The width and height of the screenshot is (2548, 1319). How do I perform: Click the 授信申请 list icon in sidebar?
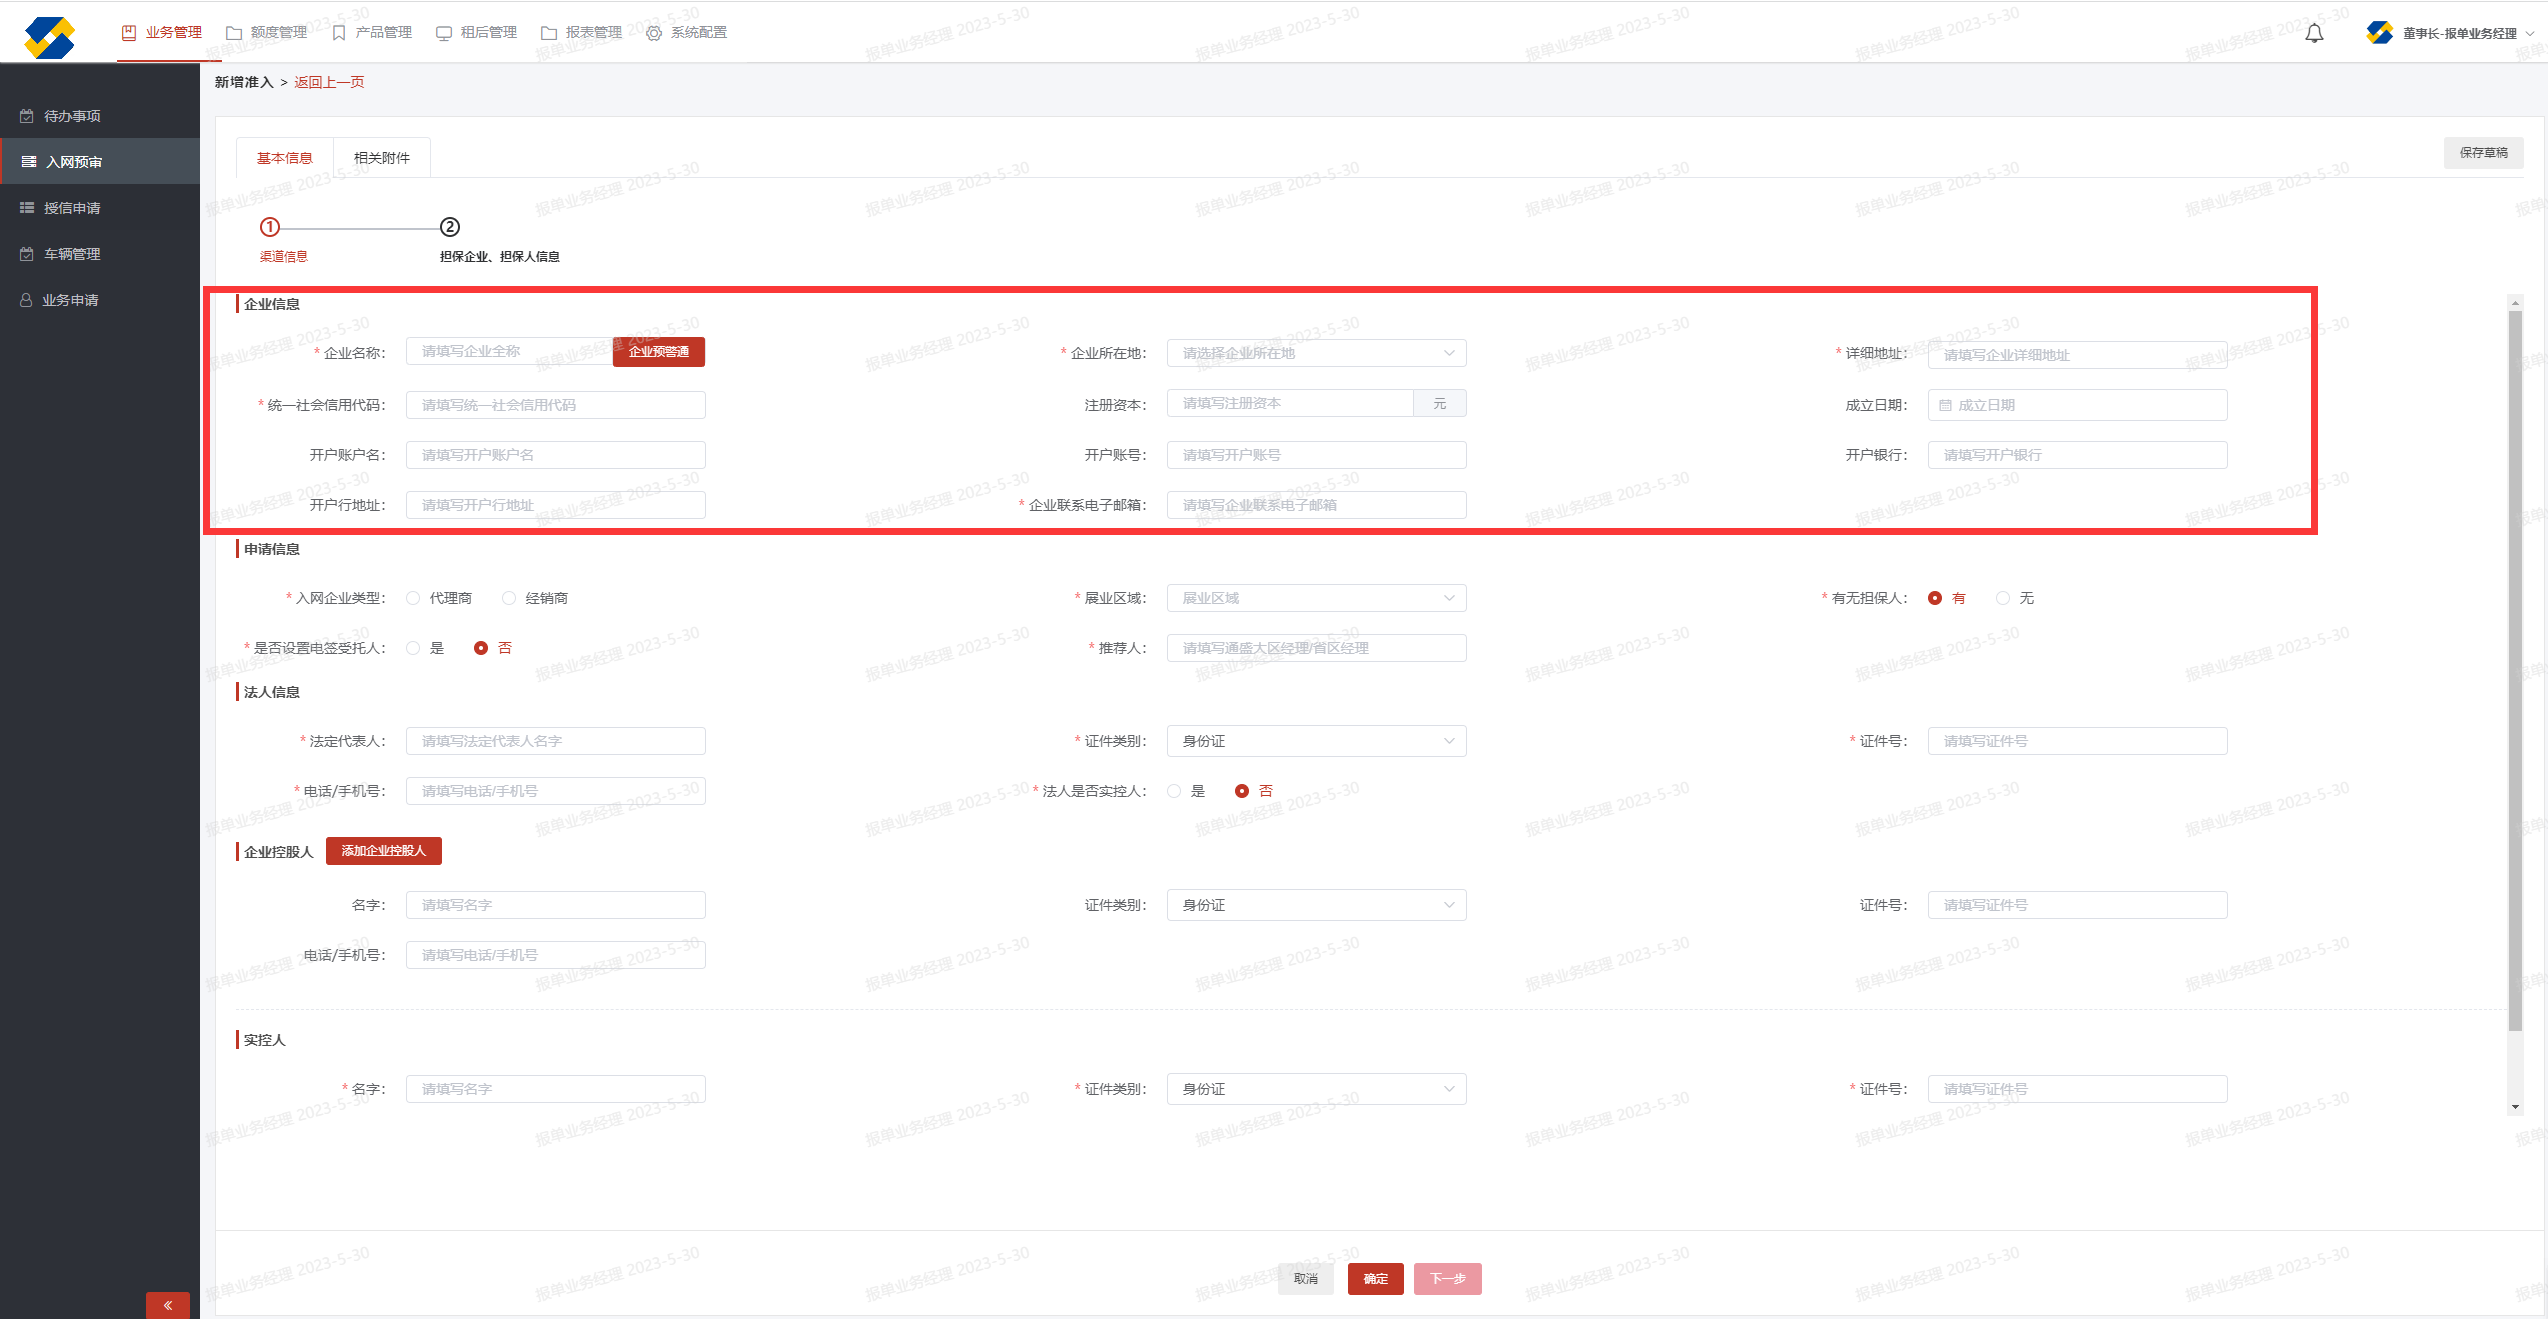click(27, 208)
